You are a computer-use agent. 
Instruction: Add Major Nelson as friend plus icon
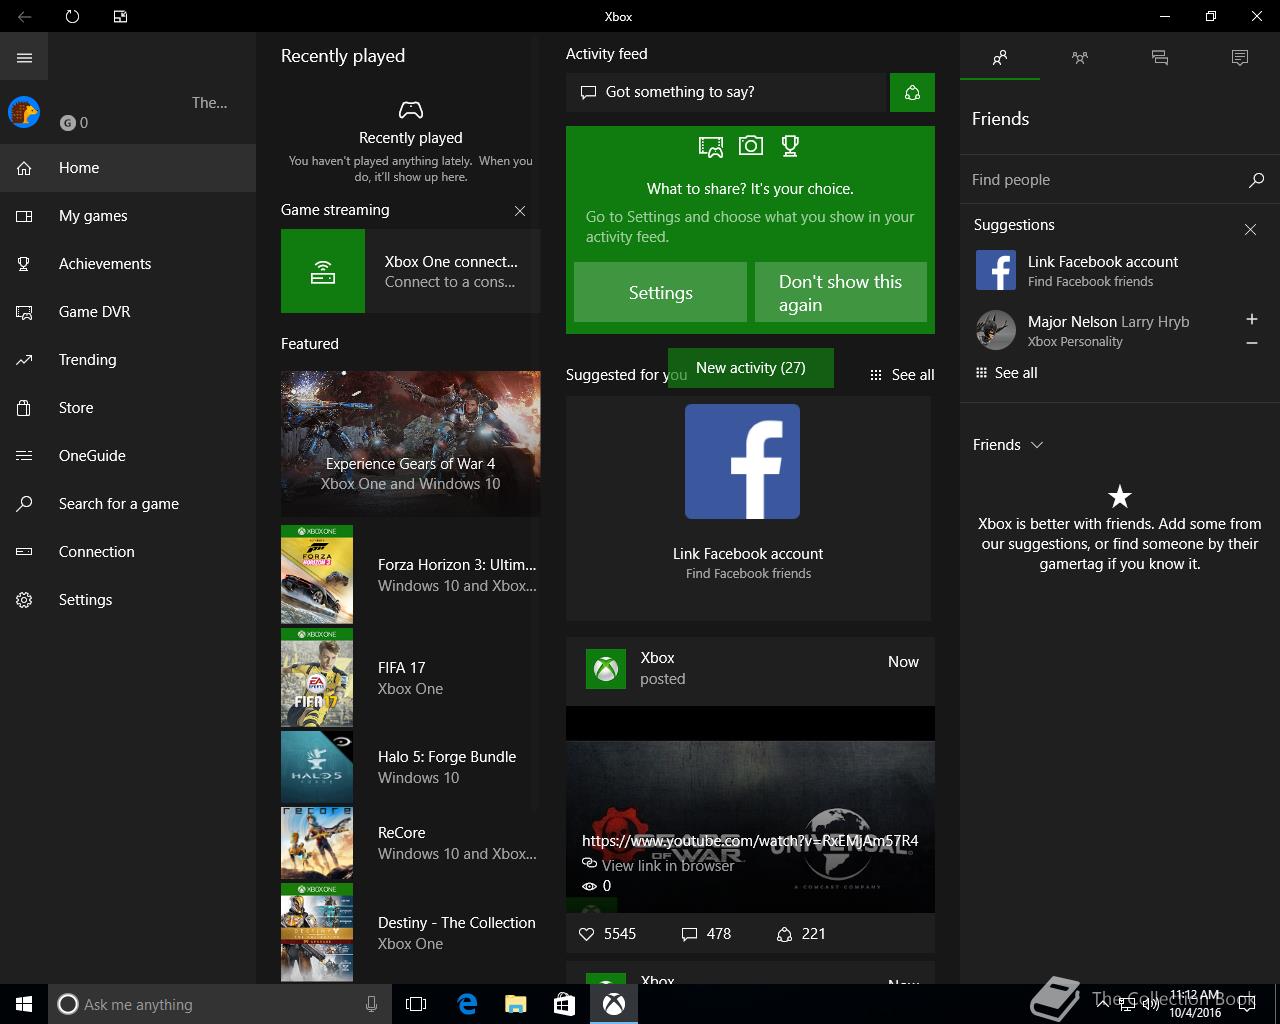click(x=1251, y=319)
